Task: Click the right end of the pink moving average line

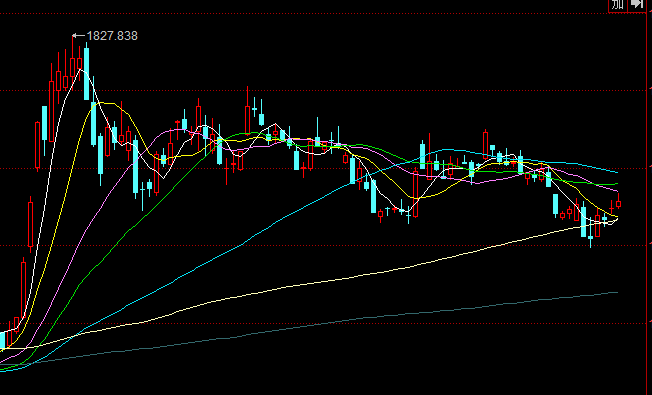Action: pos(617,192)
